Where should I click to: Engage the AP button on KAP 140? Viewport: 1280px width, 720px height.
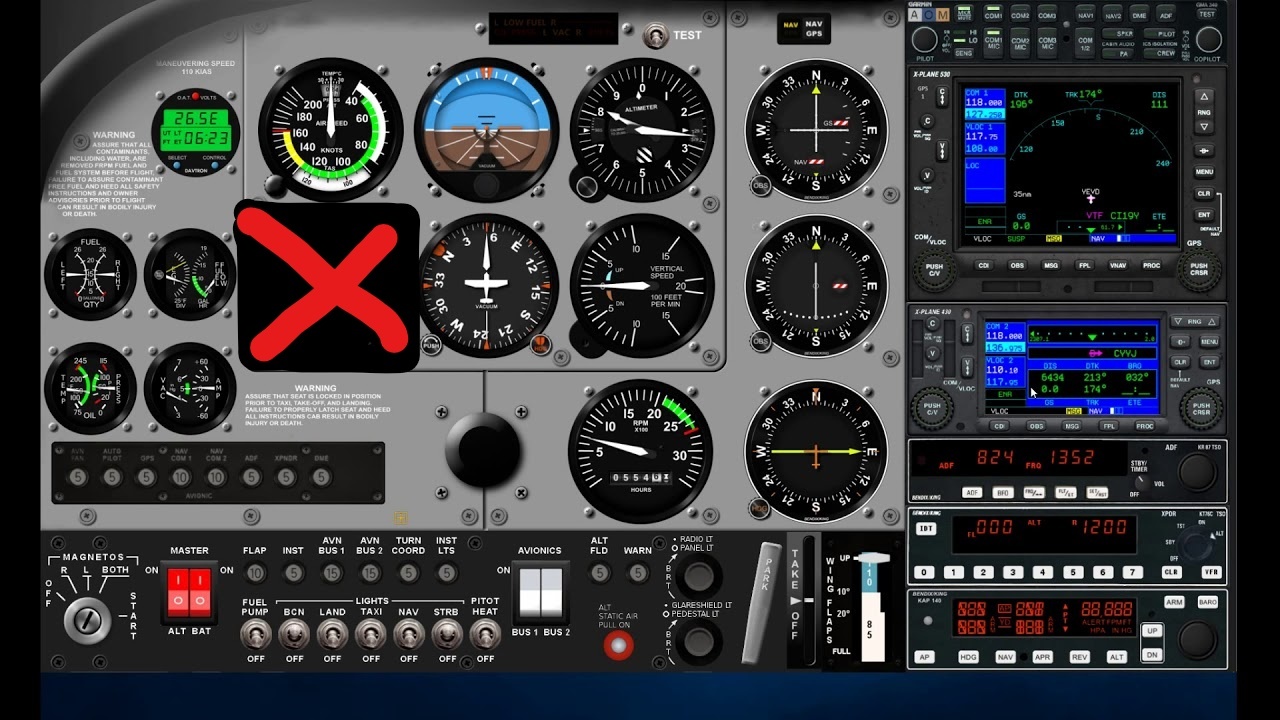pyautogui.click(x=925, y=657)
